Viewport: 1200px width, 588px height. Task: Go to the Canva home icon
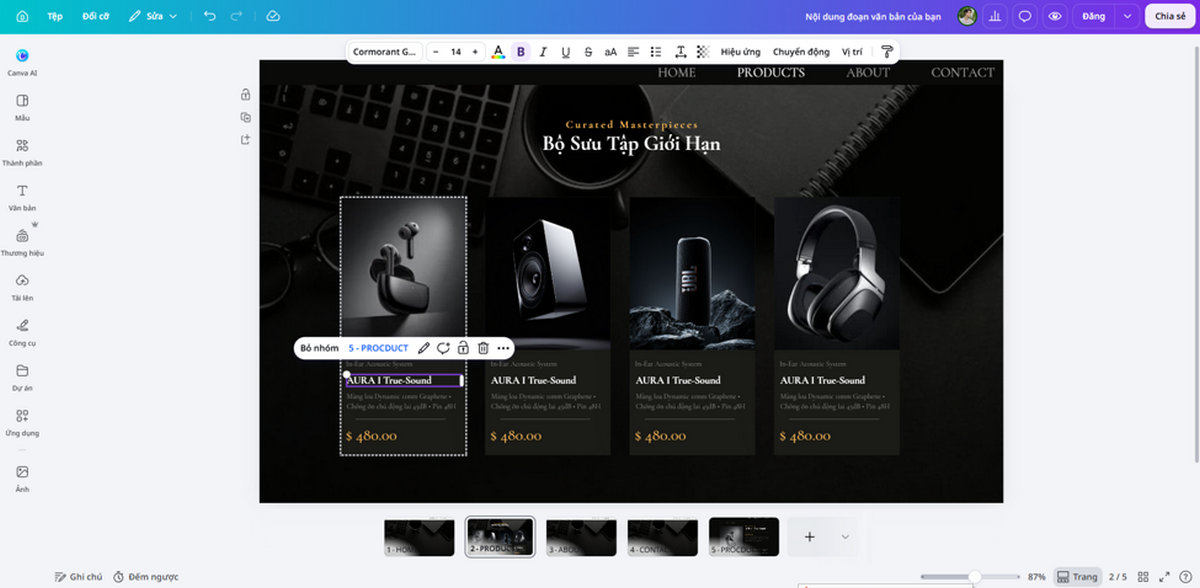click(22, 16)
